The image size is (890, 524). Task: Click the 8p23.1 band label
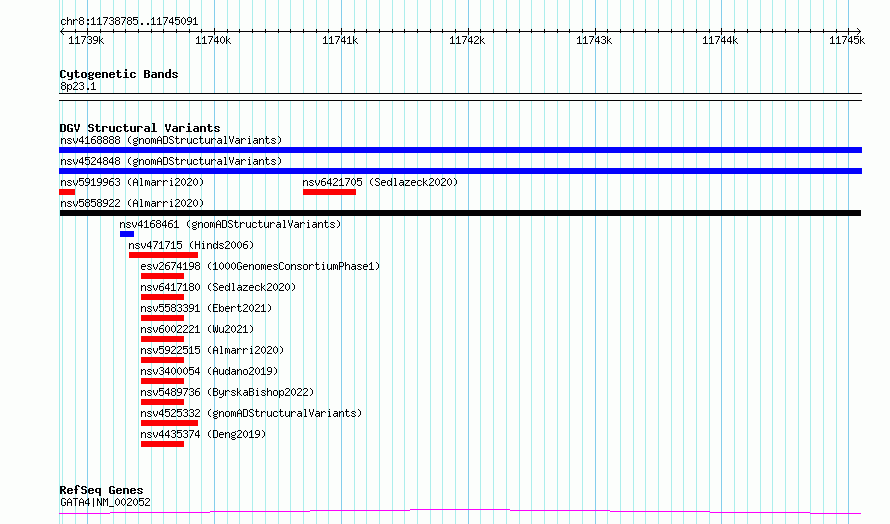click(78, 86)
